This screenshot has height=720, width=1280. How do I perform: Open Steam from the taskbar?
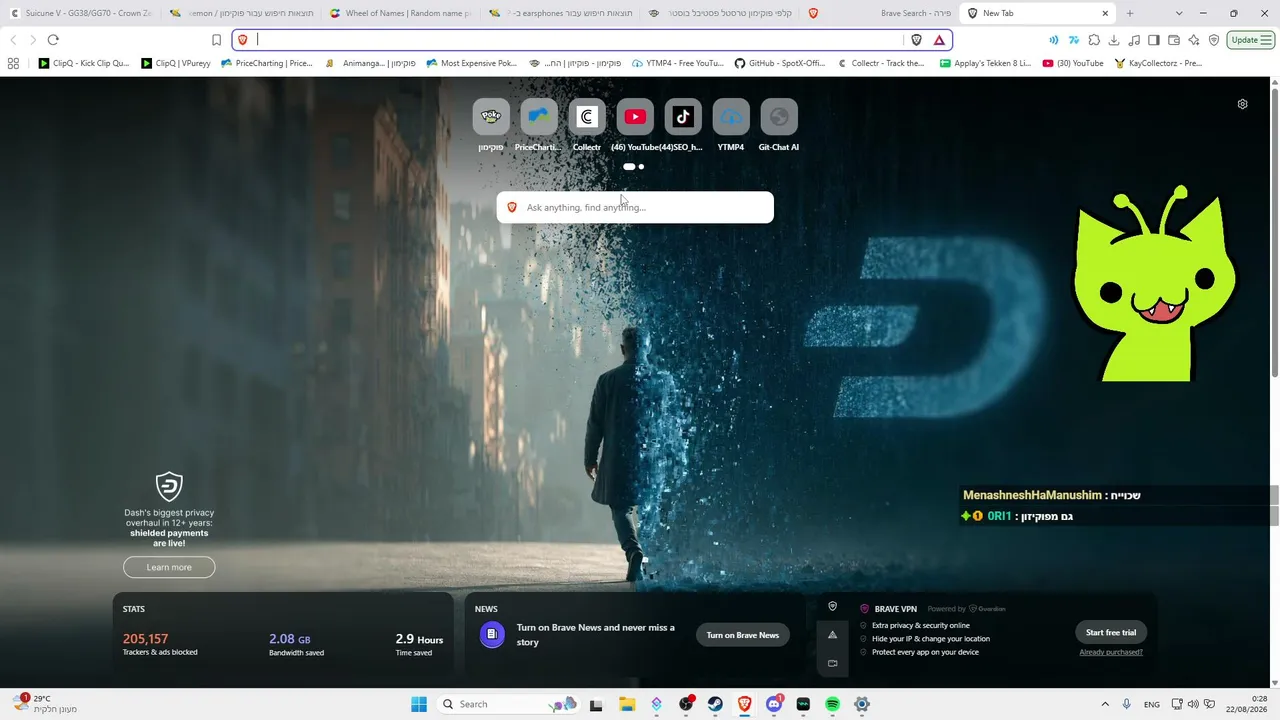(715, 704)
